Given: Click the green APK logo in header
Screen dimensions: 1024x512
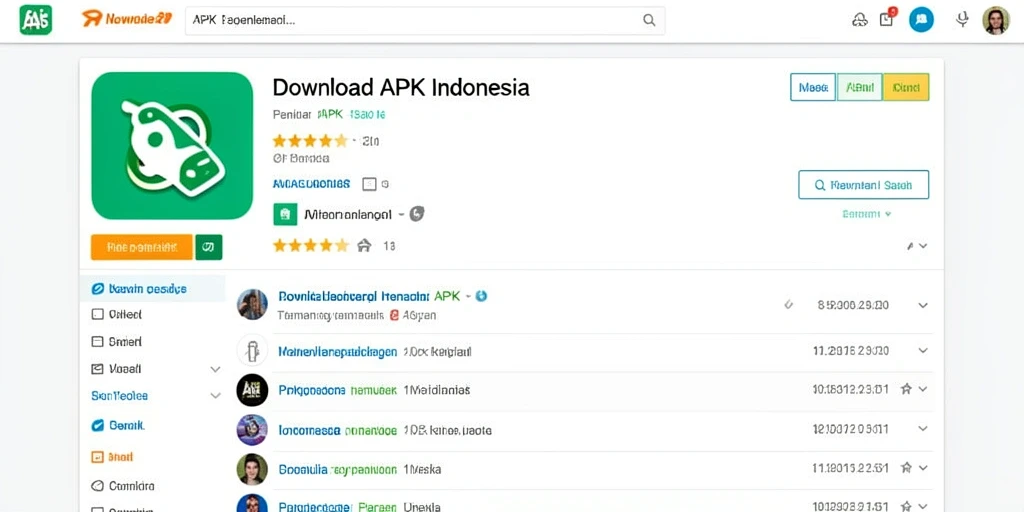Looking at the screenshot, I should tap(35, 20).
